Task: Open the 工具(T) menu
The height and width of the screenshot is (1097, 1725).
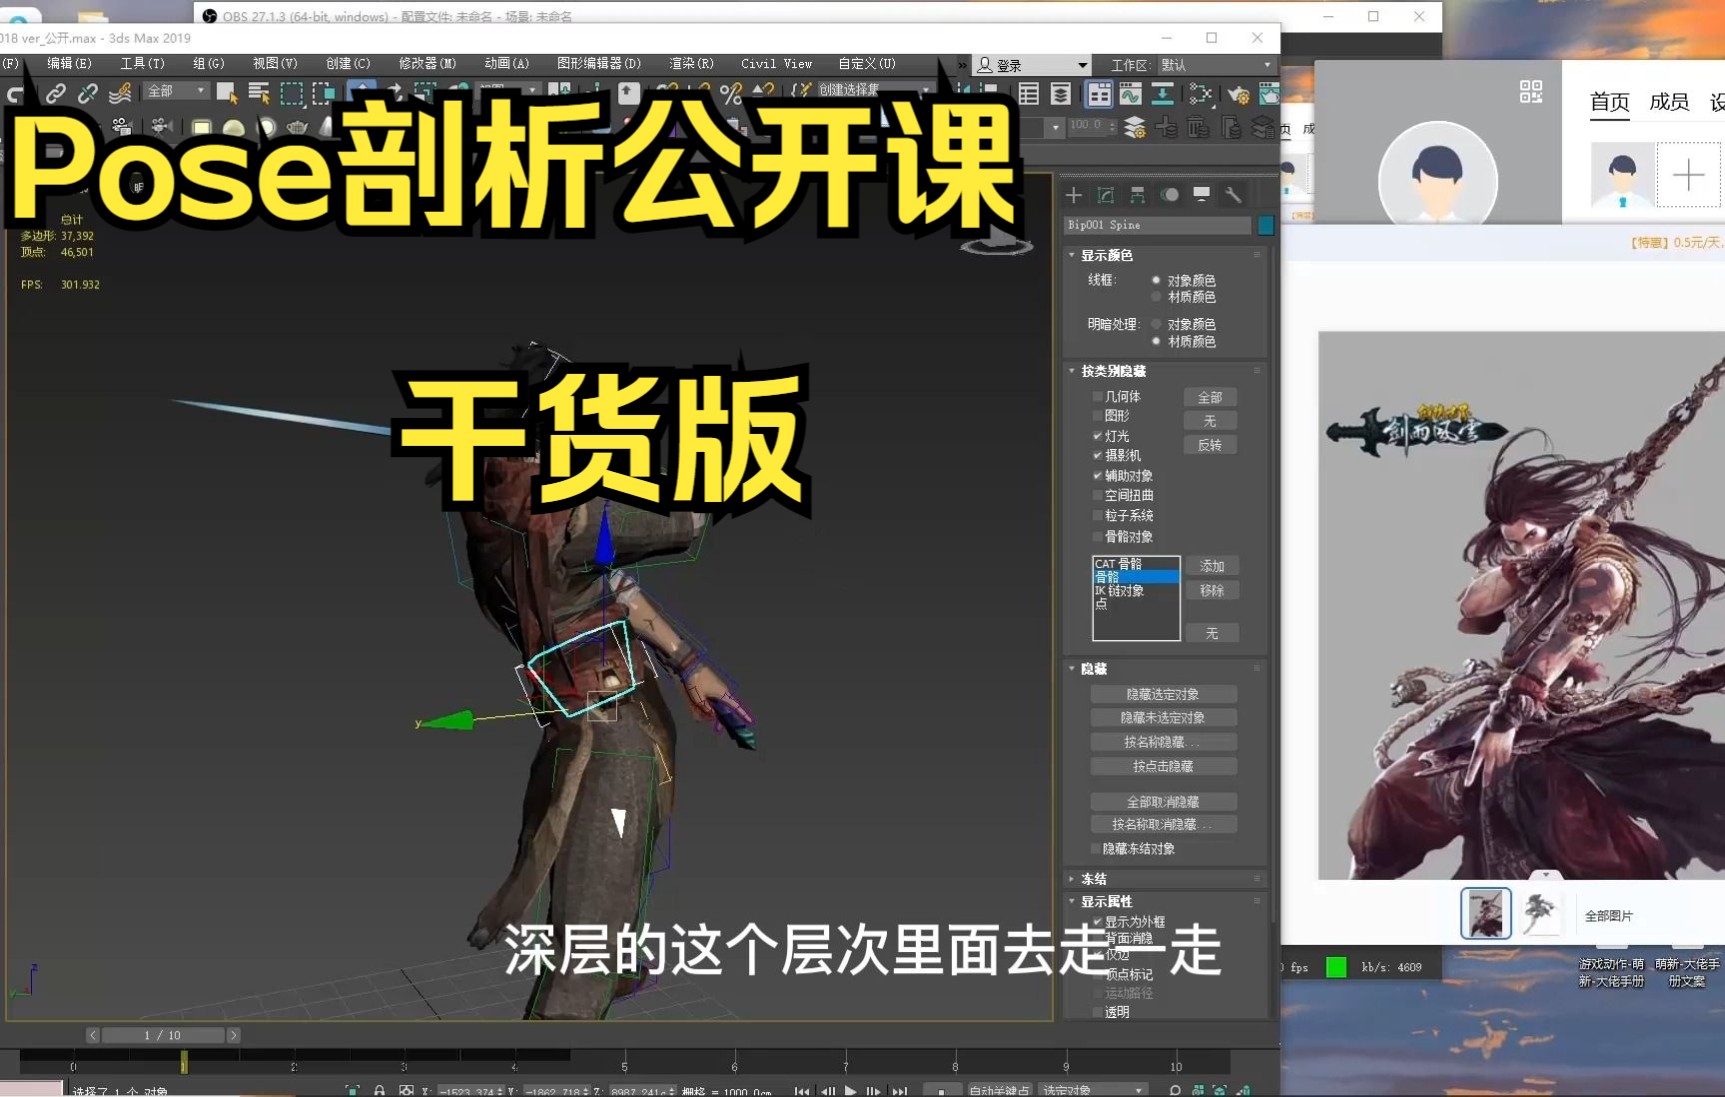Action: click(x=142, y=63)
